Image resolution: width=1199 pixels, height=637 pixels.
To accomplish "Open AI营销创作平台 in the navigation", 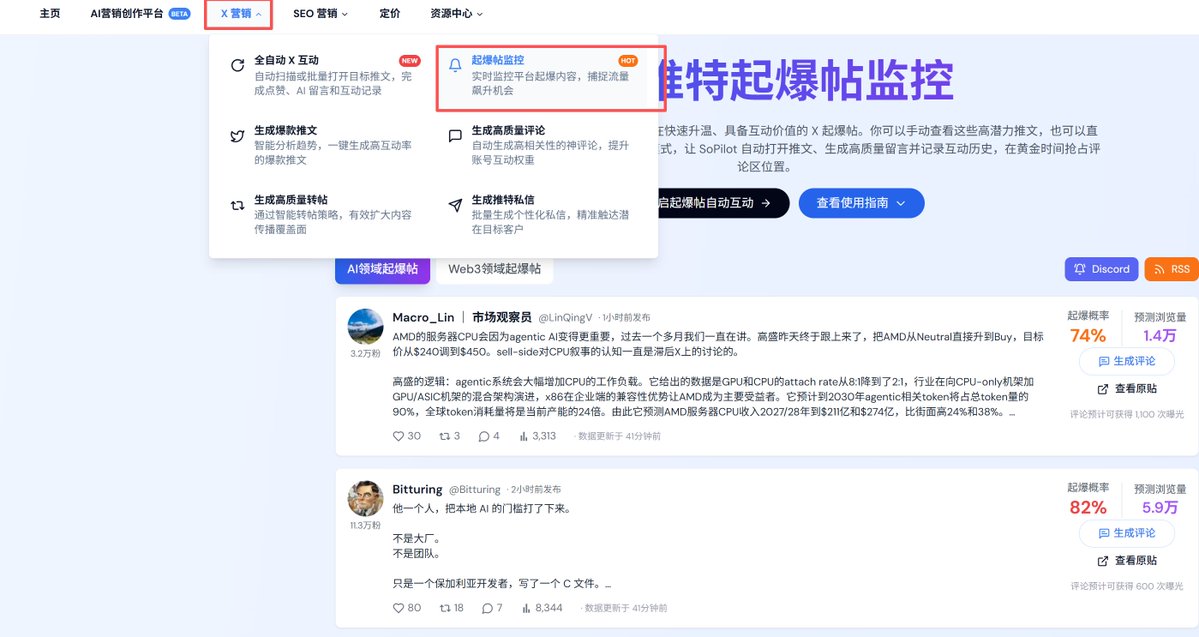I will [x=140, y=14].
